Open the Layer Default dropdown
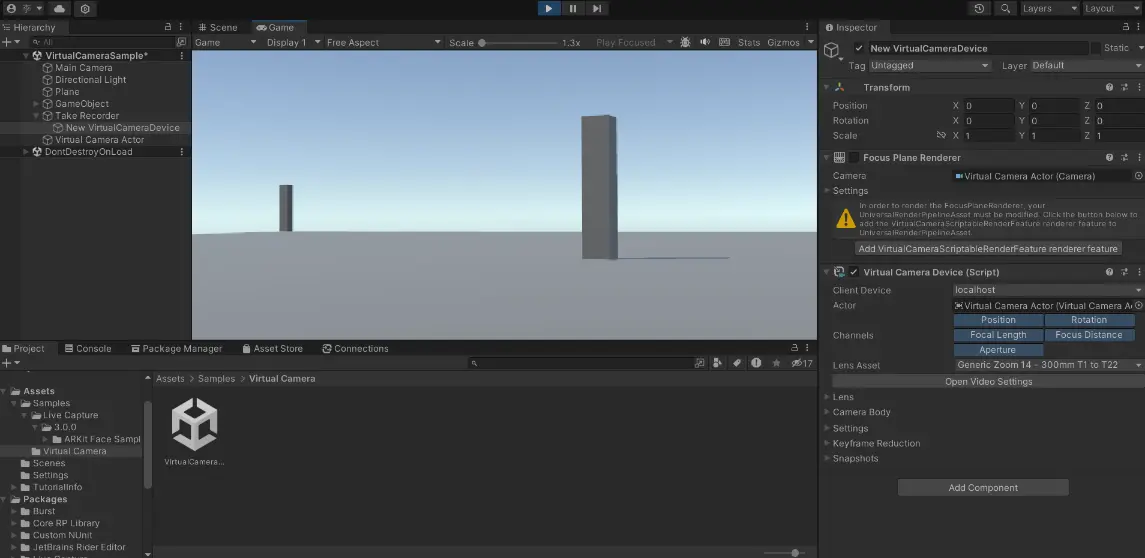 pyautogui.click(x=1087, y=66)
